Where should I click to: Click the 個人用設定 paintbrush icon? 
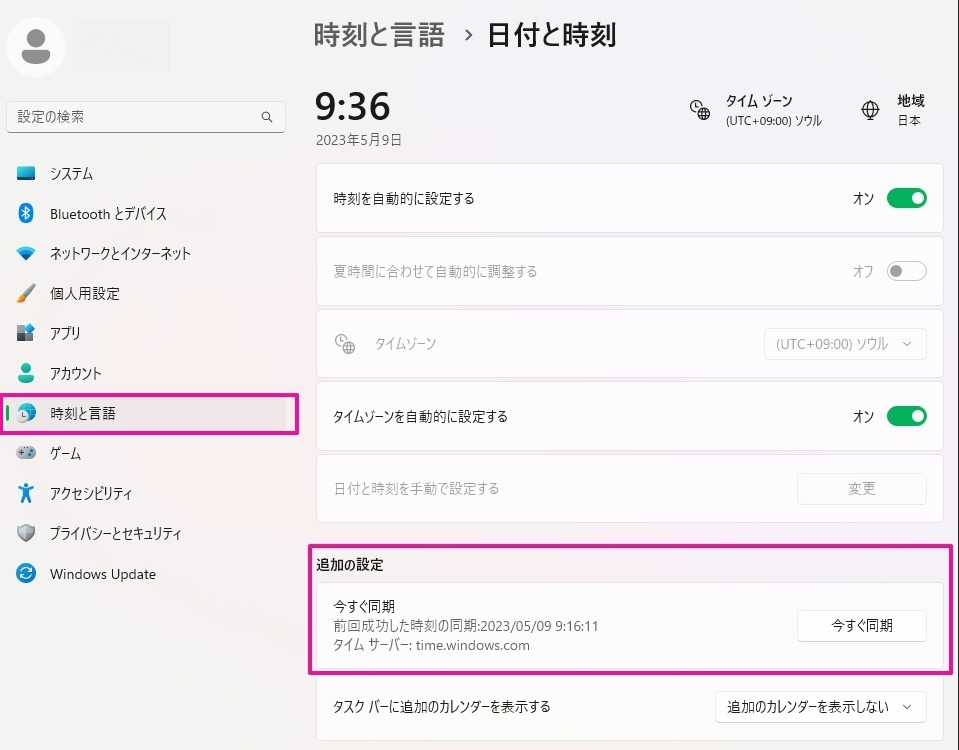tap(26, 294)
